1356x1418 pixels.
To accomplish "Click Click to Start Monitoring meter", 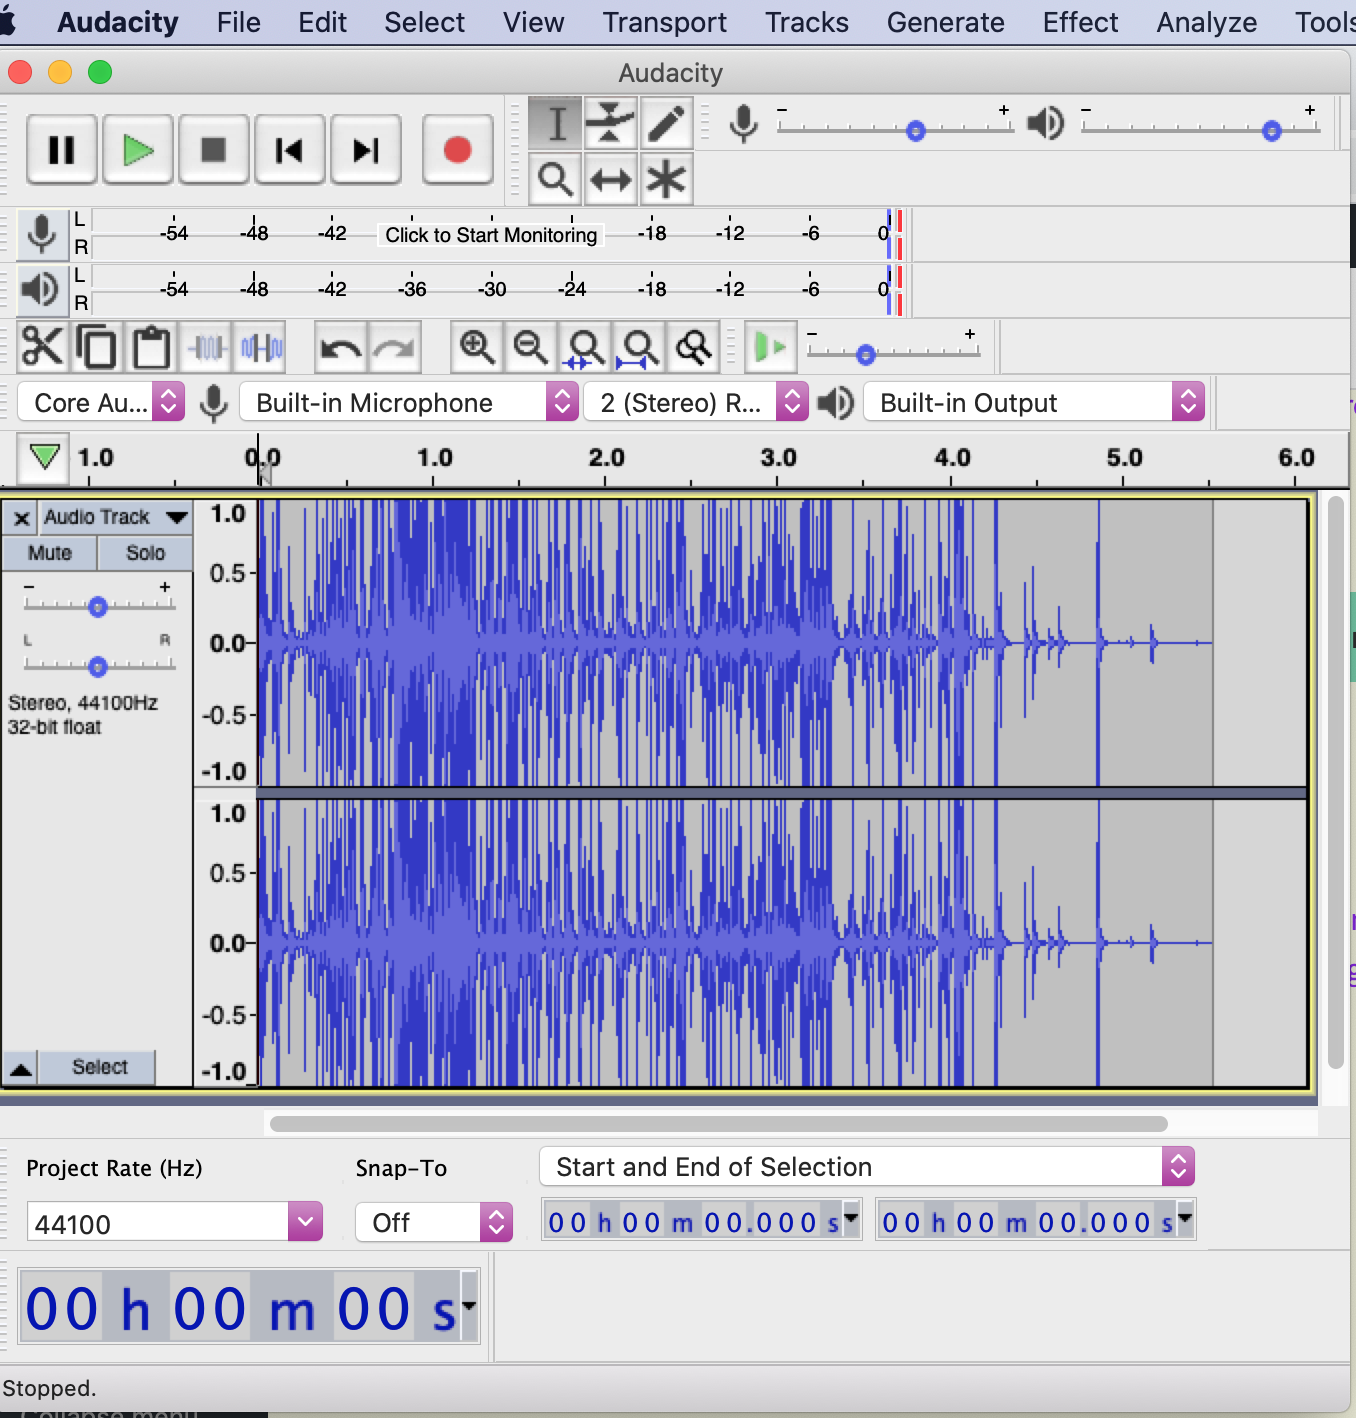I will click(491, 235).
